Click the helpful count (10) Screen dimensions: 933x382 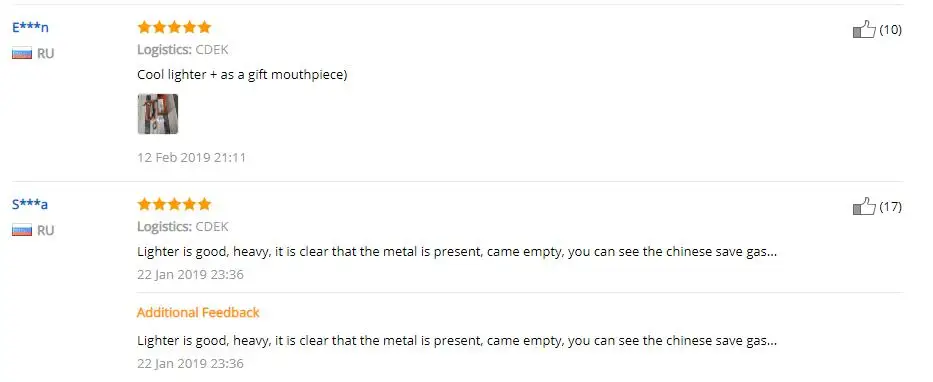pos(891,30)
